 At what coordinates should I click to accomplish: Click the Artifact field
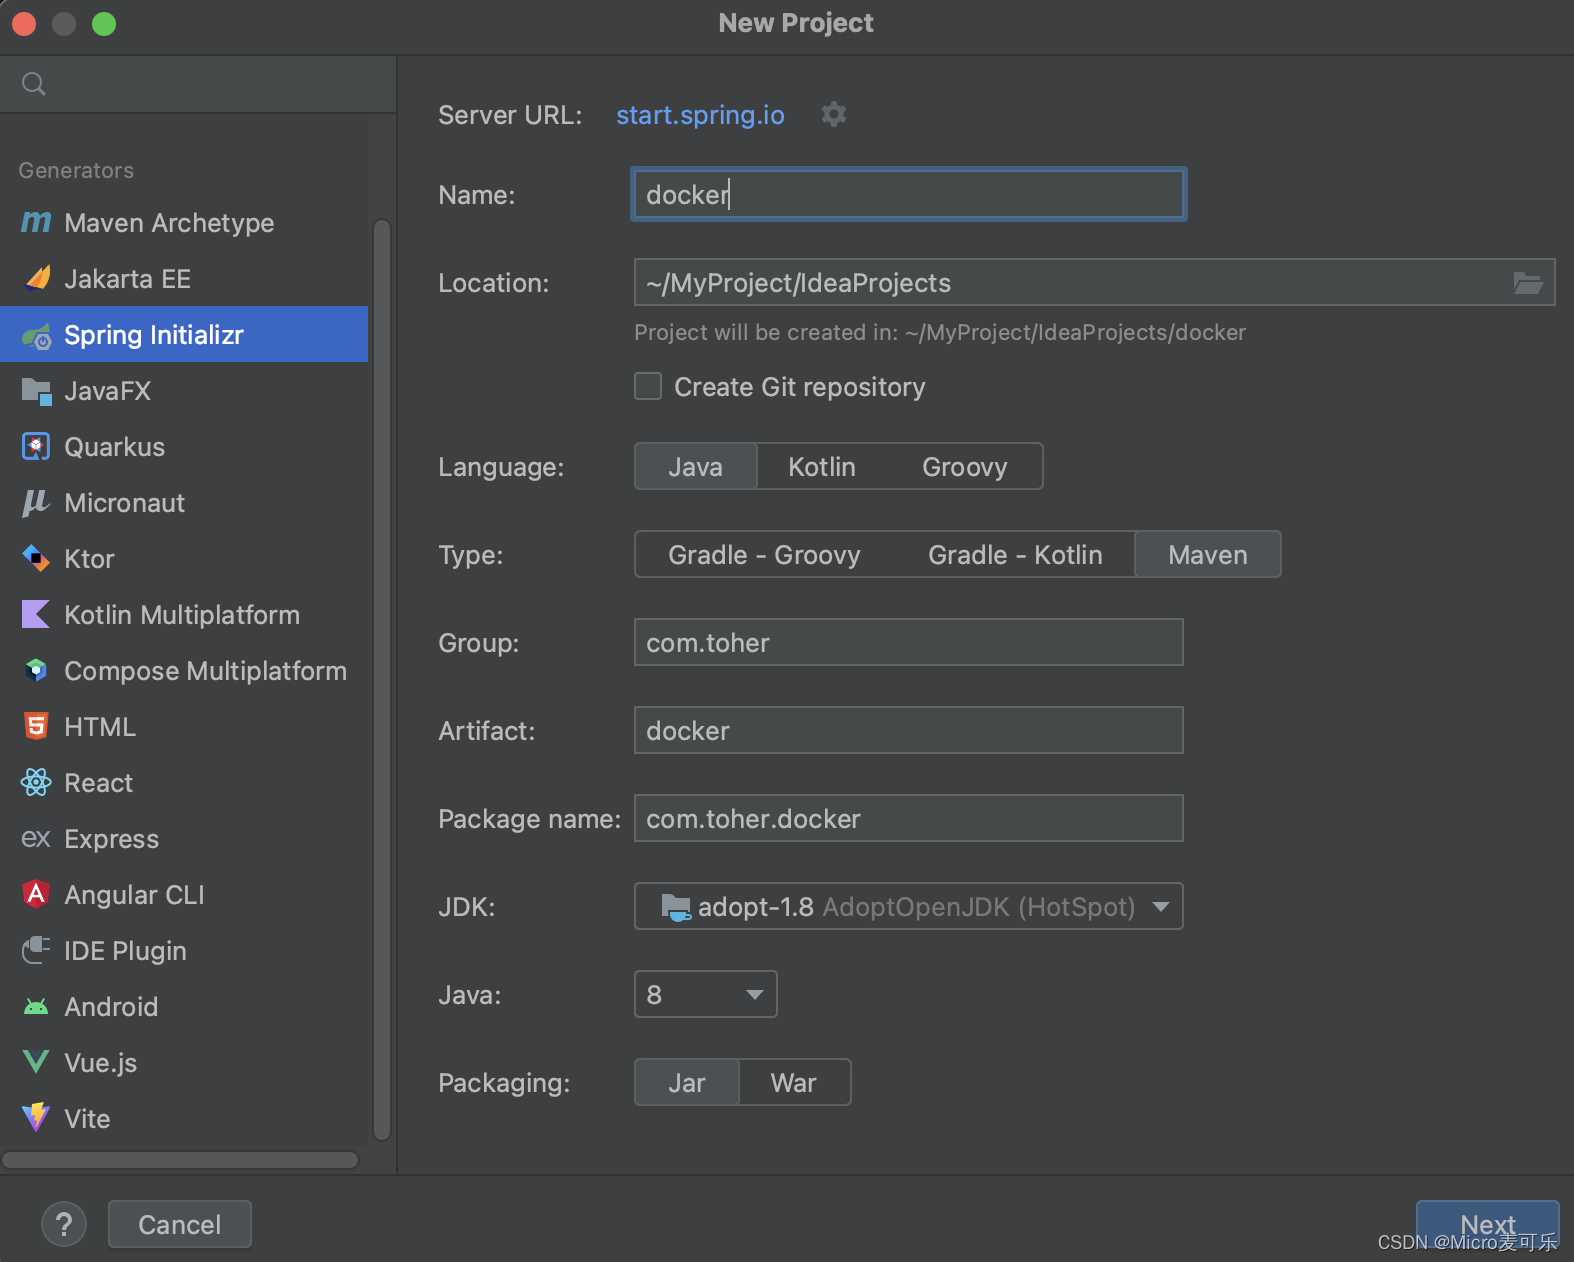pos(909,730)
